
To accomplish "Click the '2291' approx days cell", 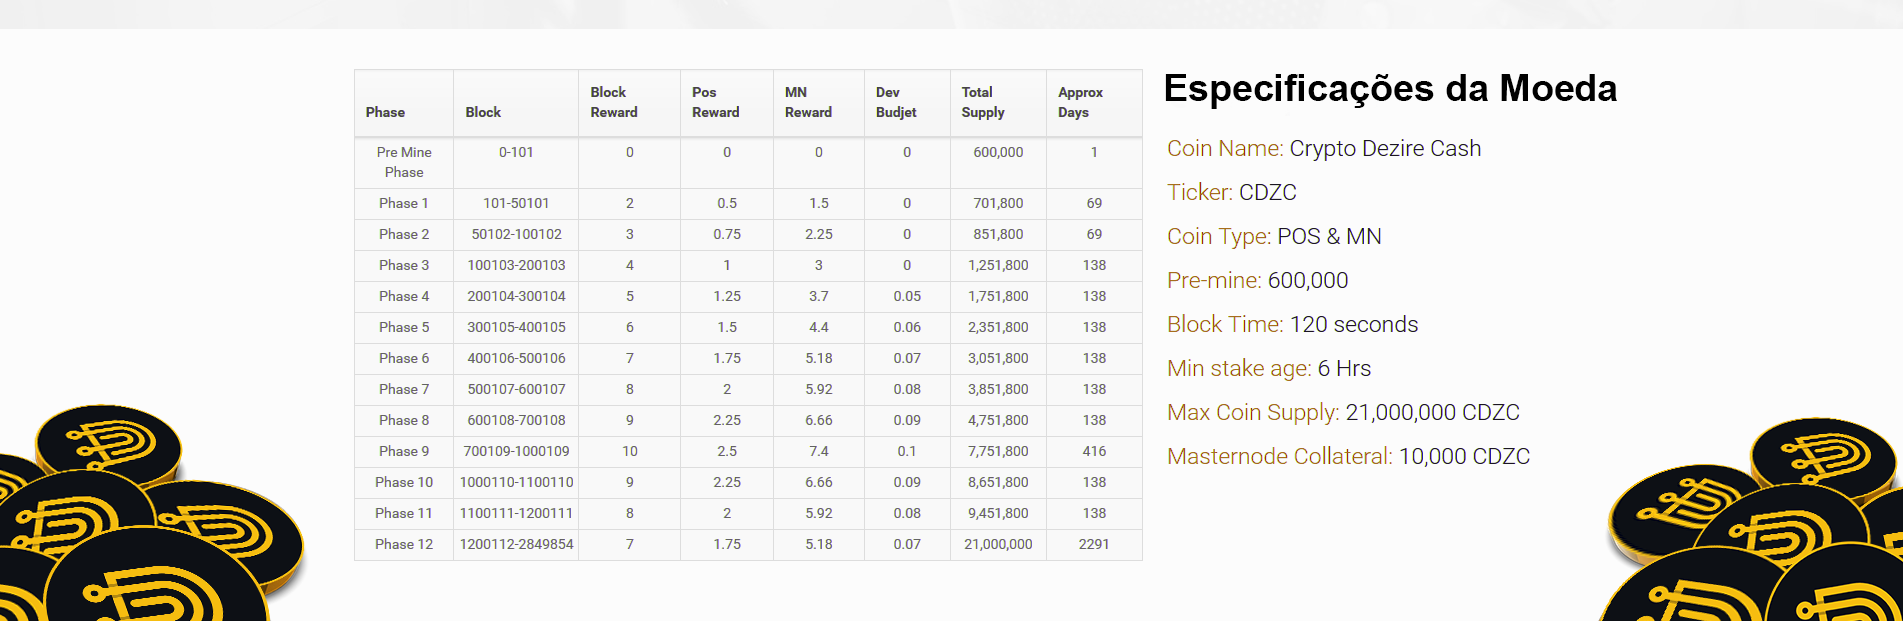I will [x=1094, y=544].
